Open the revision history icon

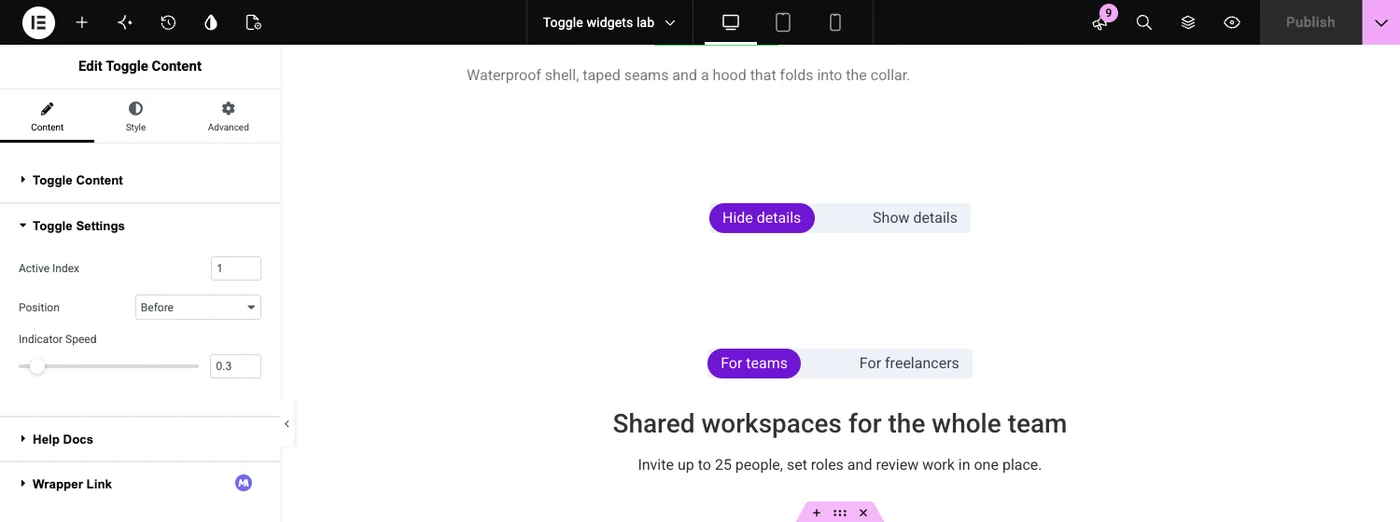[x=168, y=22]
